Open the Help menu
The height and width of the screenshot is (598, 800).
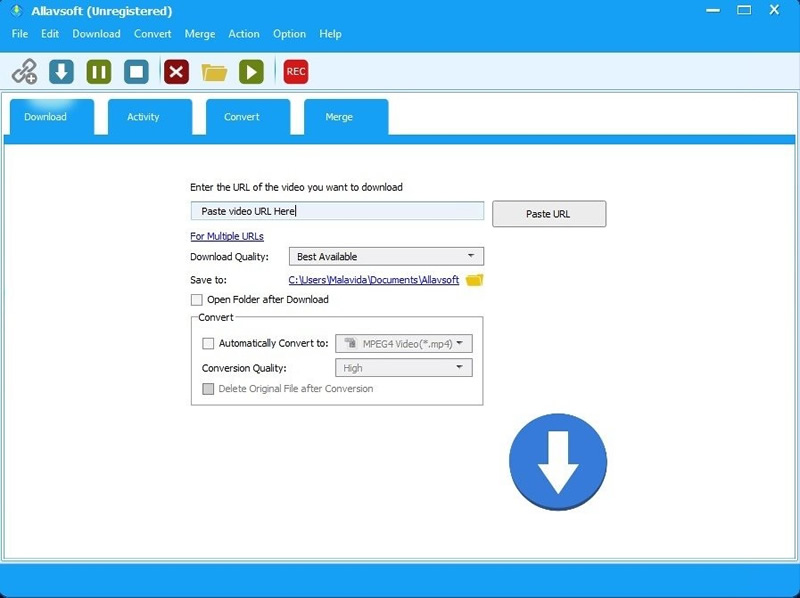pyautogui.click(x=331, y=34)
